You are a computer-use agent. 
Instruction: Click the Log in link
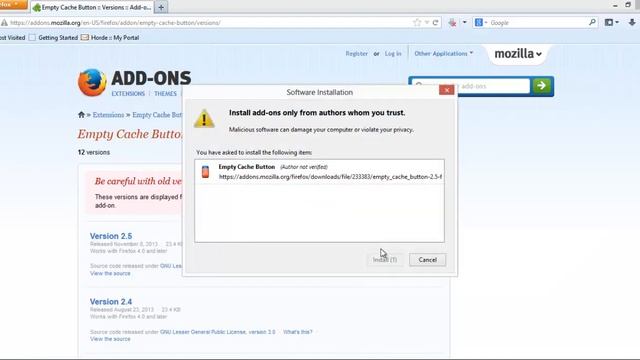click(393, 53)
